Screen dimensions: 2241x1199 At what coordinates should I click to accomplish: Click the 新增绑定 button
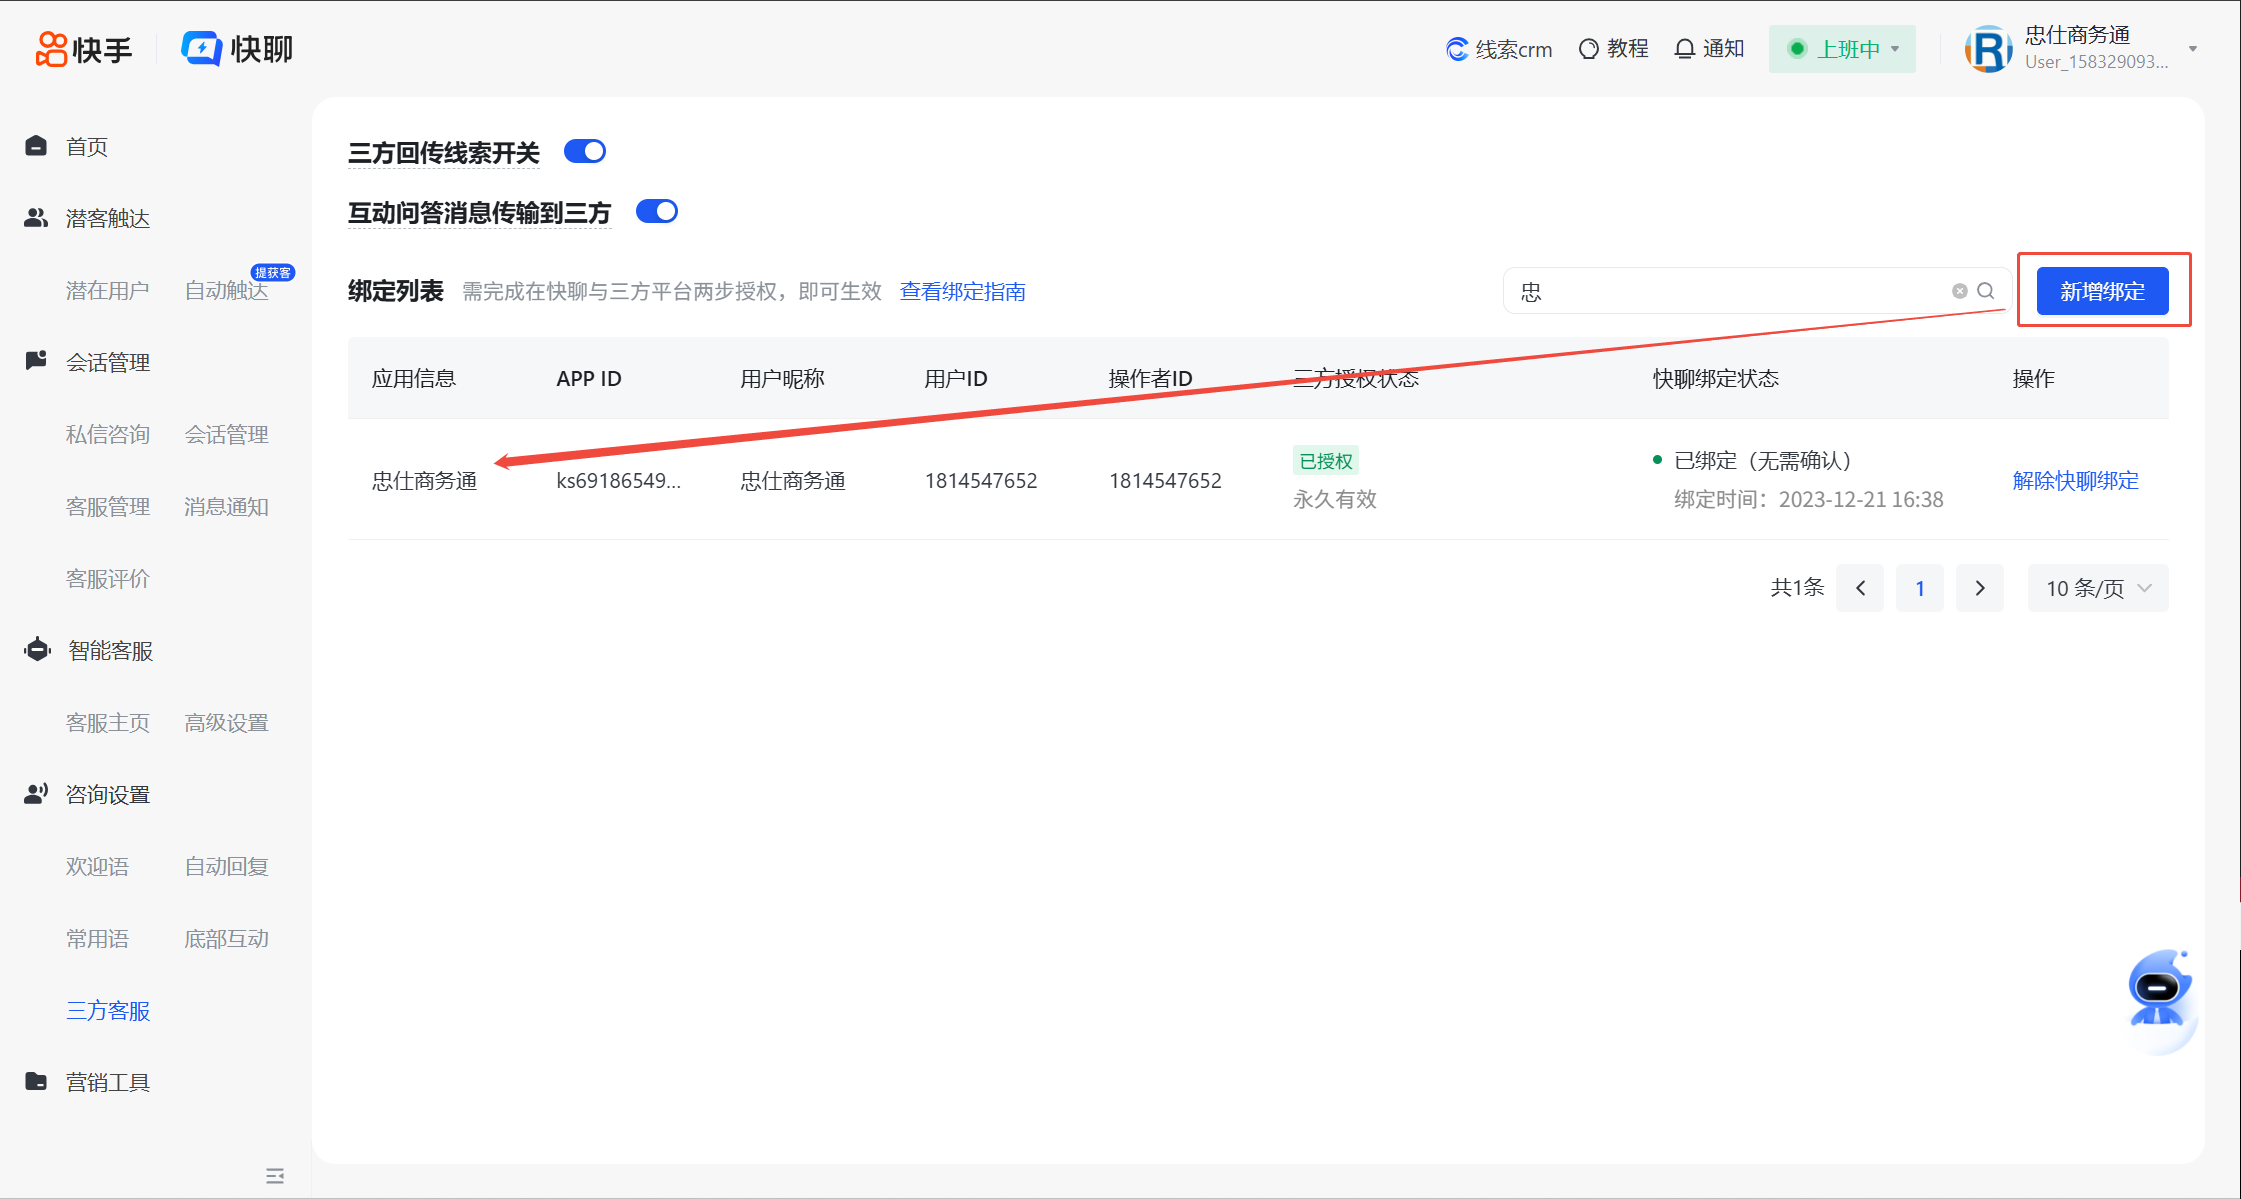tap(2102, 291)
